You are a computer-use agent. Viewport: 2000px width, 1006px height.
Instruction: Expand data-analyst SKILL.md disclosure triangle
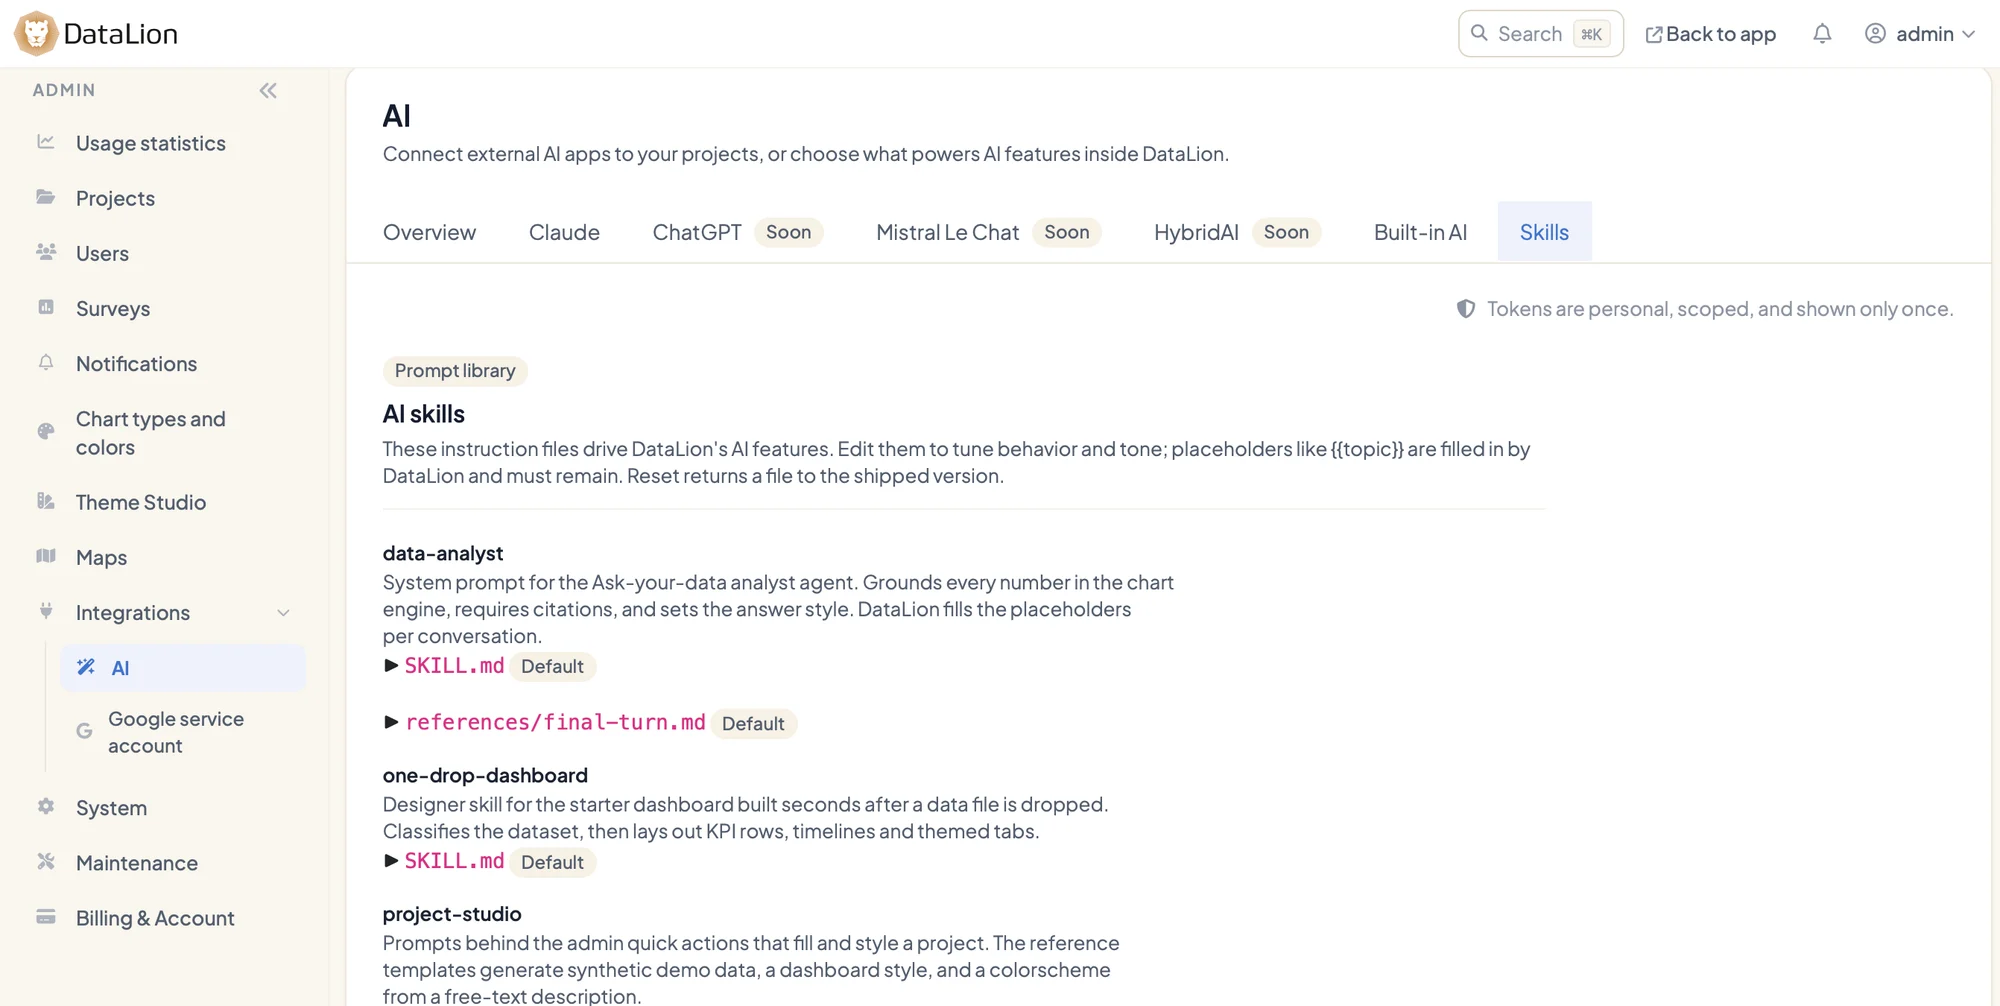point(391,666)
